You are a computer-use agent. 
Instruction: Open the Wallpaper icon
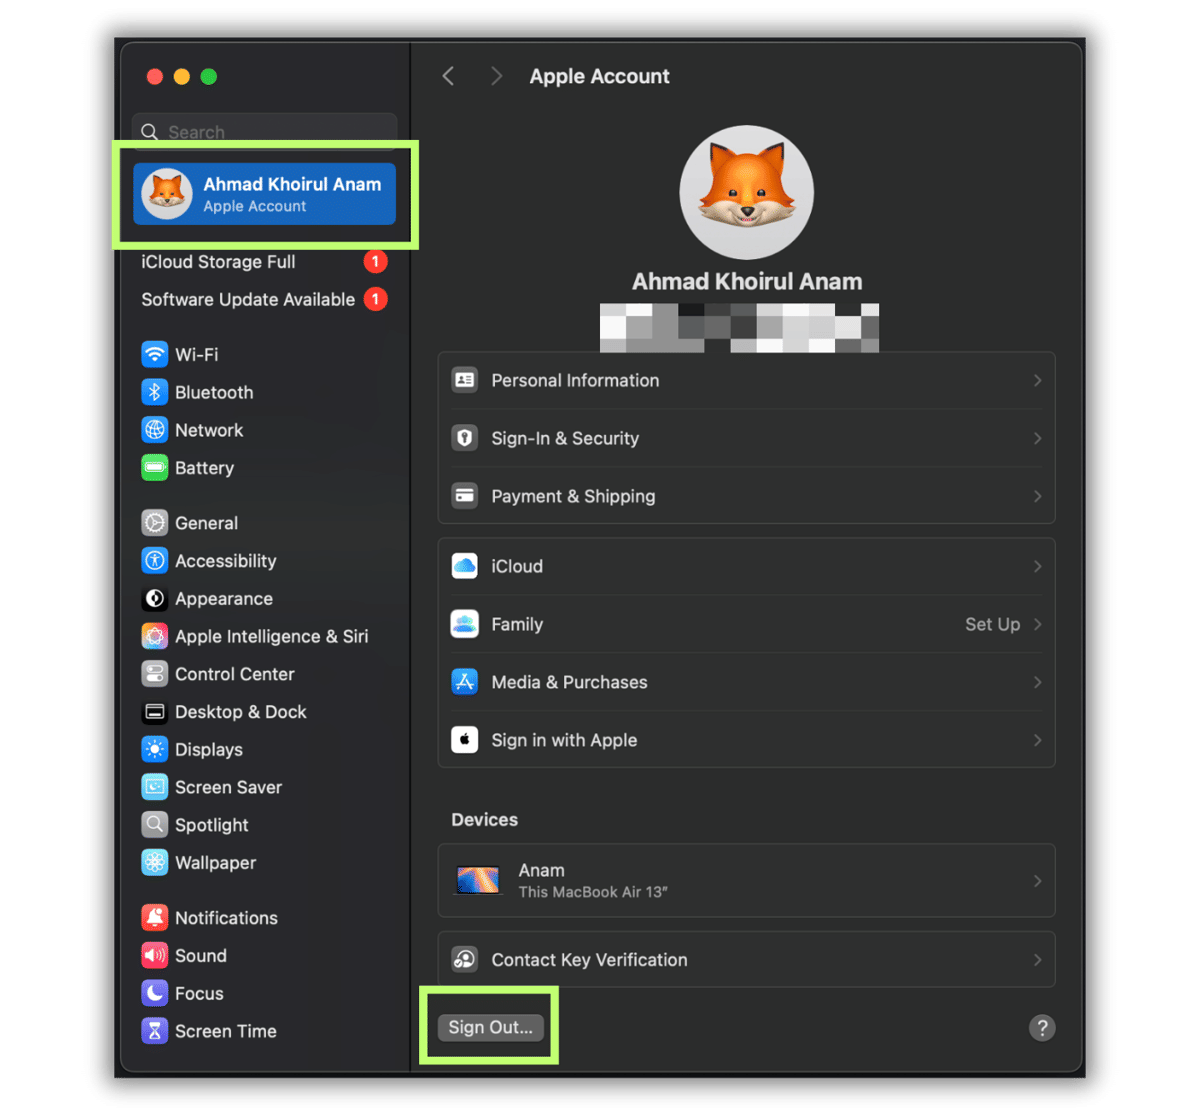[x=154, y=862]
